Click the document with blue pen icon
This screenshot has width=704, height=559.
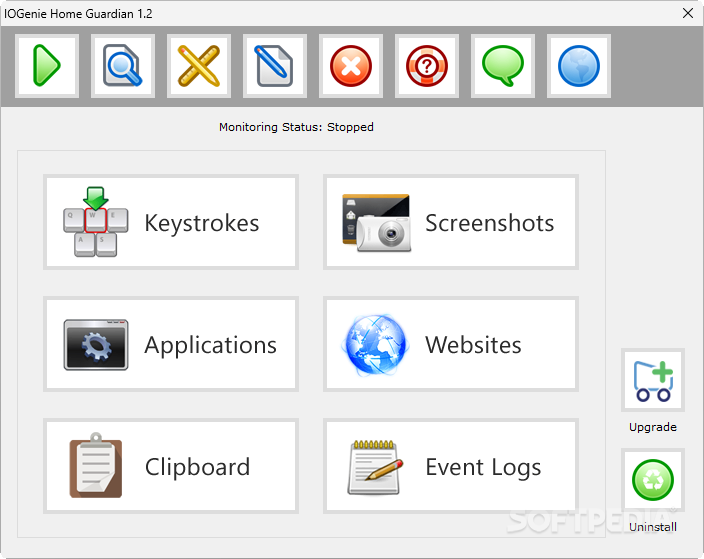tap(275, 66)
